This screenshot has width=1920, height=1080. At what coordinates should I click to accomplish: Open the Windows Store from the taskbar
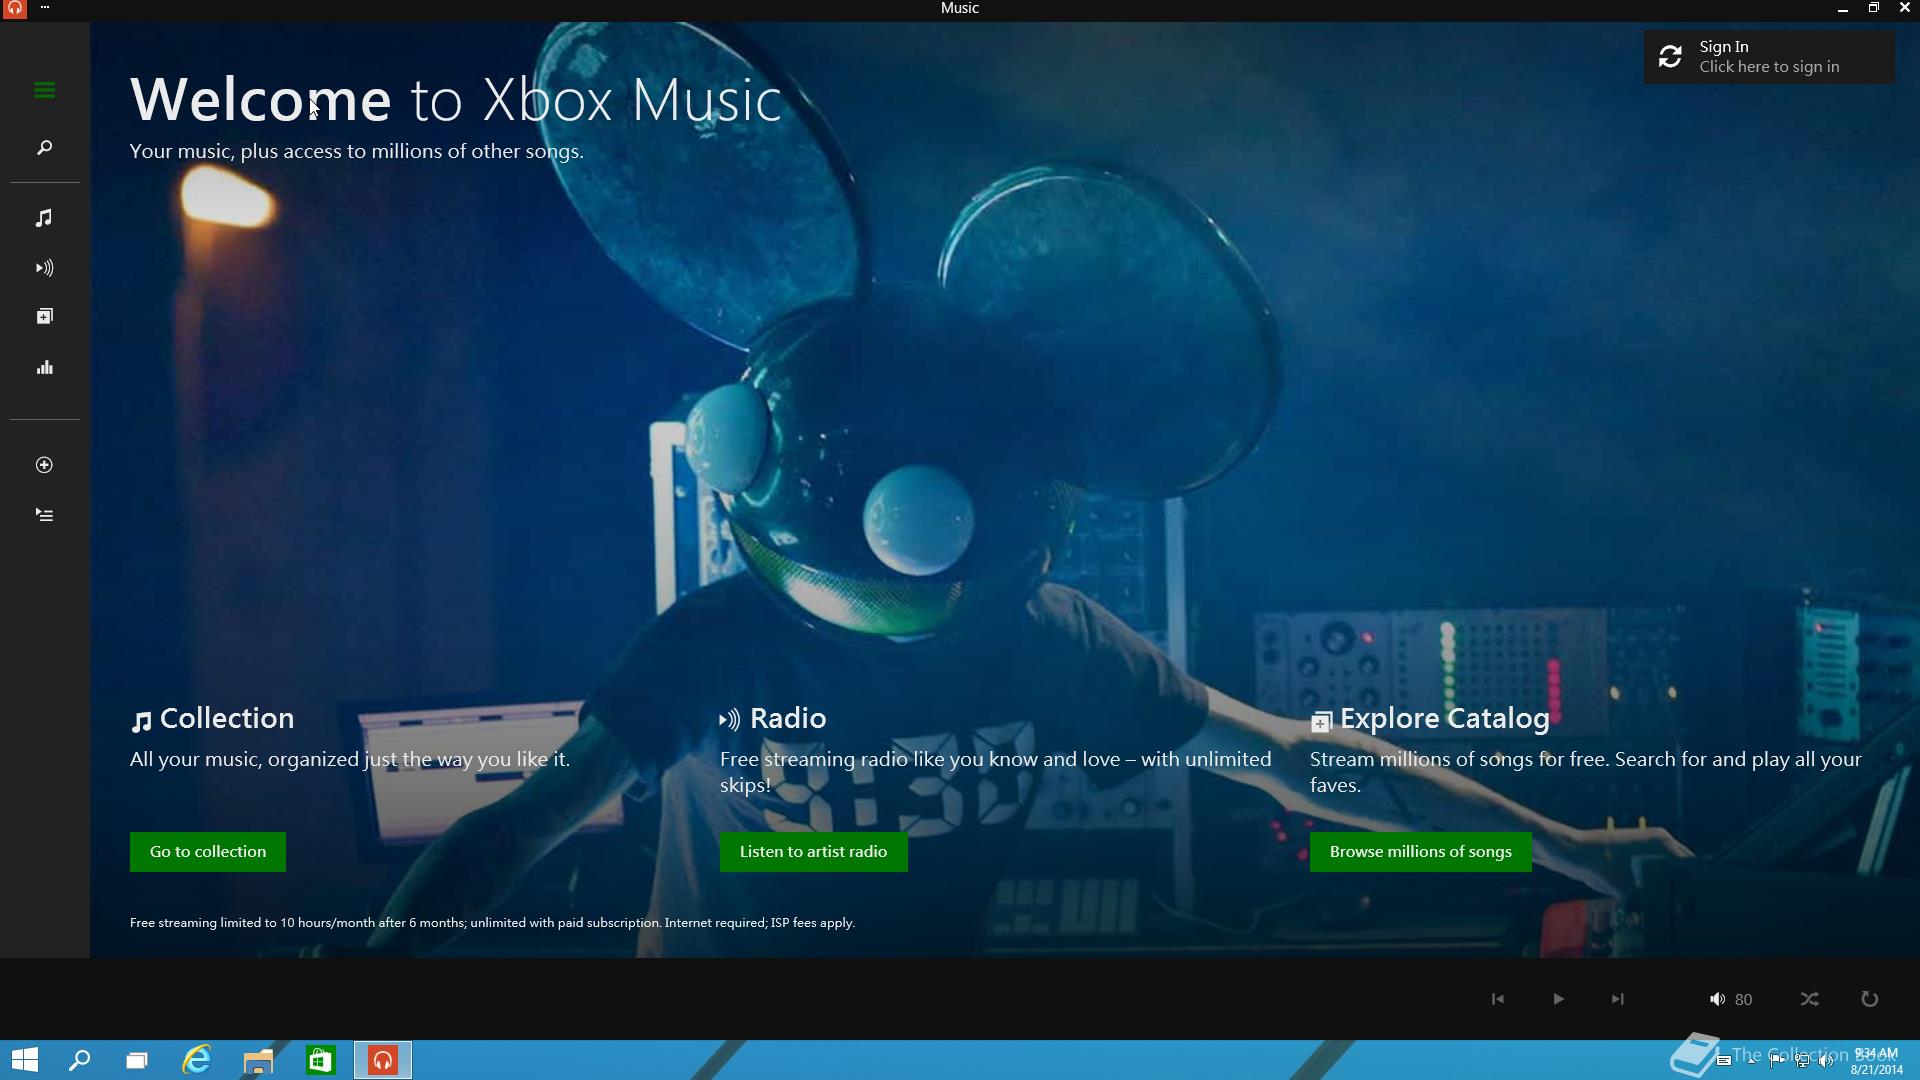[320, 1060]
